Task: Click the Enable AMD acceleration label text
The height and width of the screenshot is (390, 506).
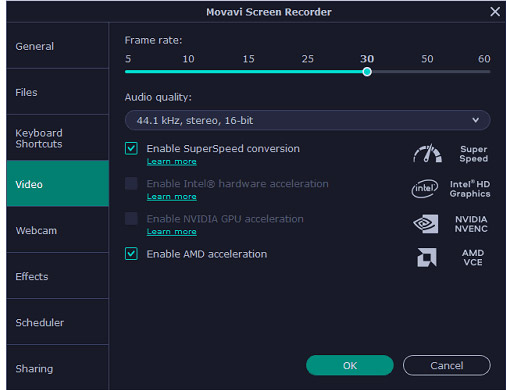Action: (207, 254)
